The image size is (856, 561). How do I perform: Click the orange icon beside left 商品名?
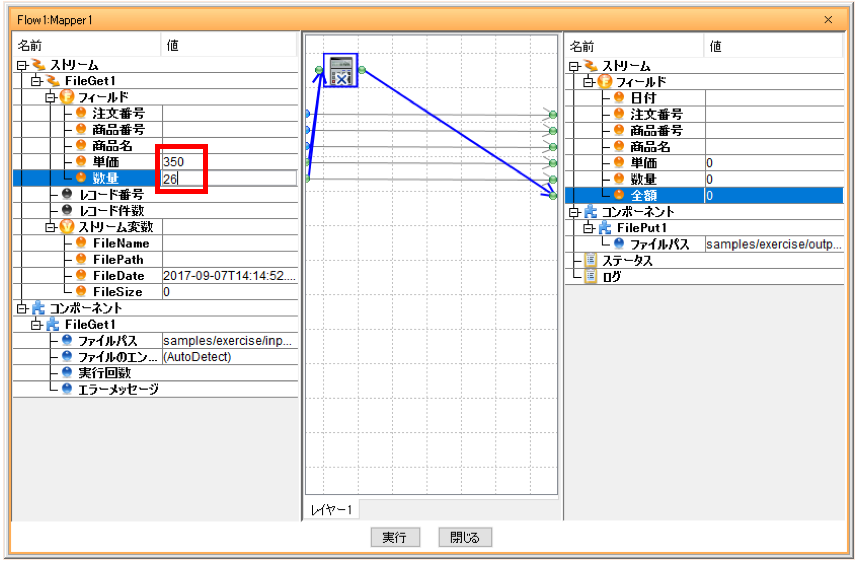click(x=81, y=146)
